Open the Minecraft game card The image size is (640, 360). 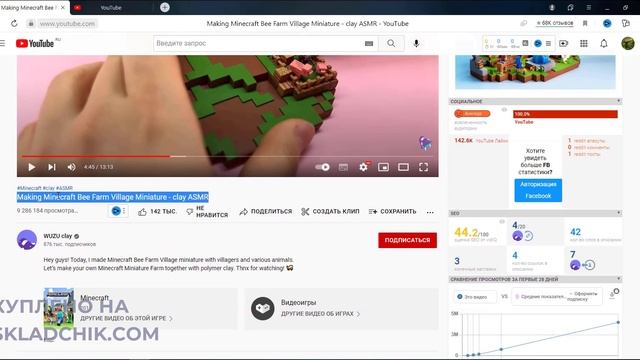click(141, 308)
